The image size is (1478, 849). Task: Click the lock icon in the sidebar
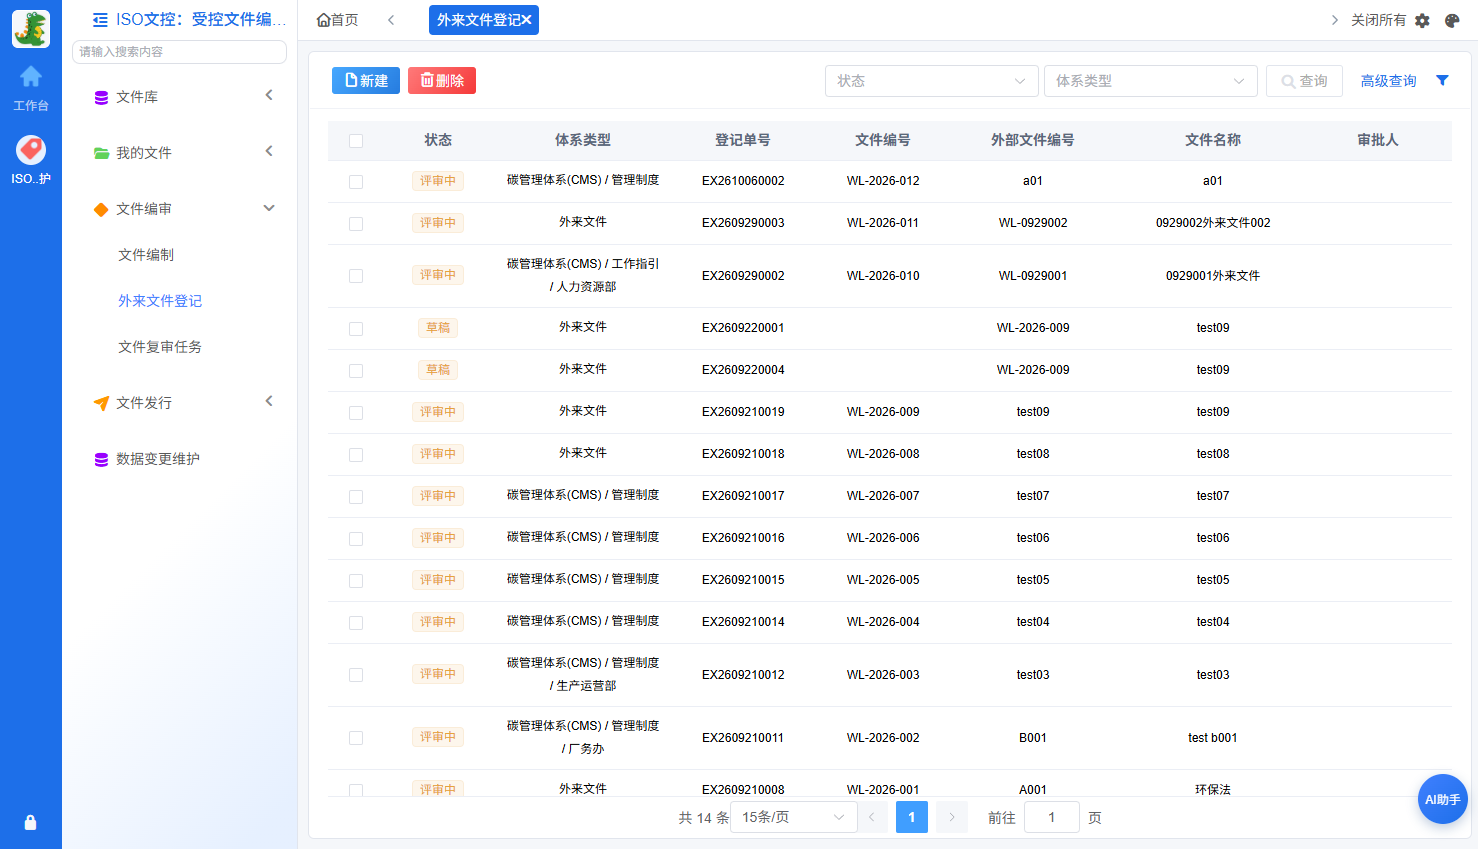click(30, 822)
